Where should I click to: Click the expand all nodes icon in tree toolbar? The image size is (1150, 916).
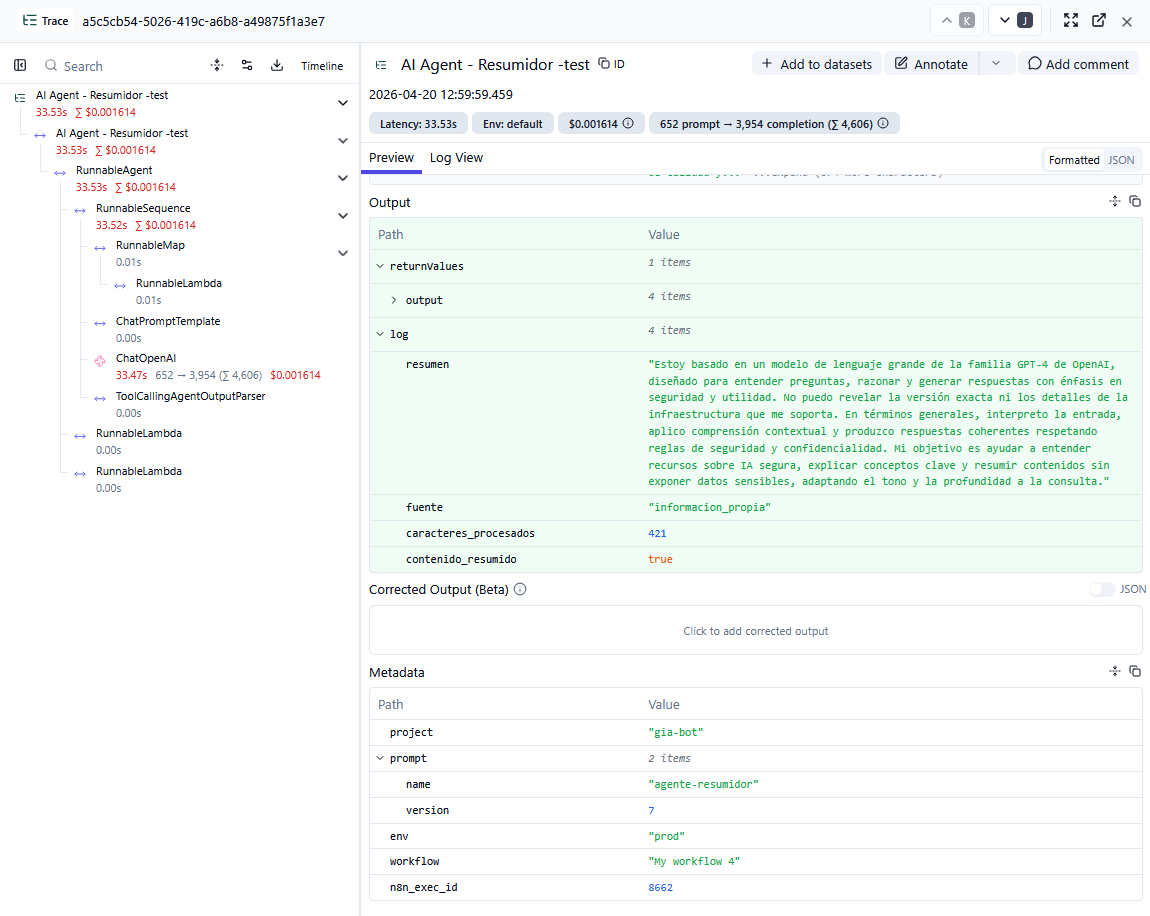point(217,65)
